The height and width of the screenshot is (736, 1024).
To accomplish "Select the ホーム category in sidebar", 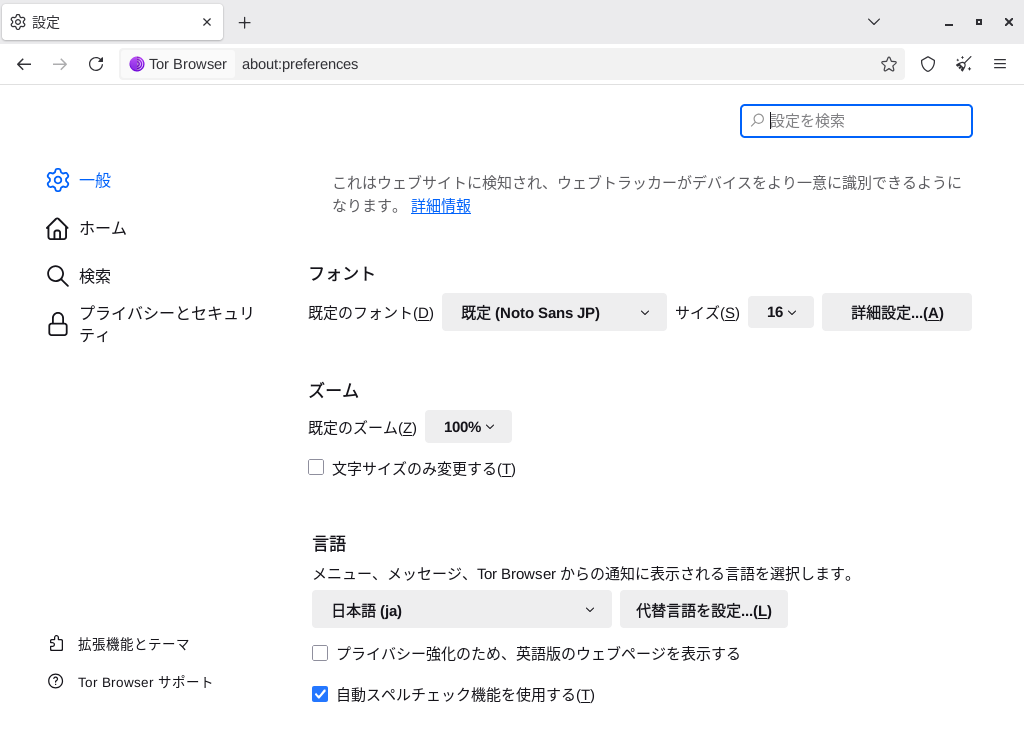I will click(102, 228).
